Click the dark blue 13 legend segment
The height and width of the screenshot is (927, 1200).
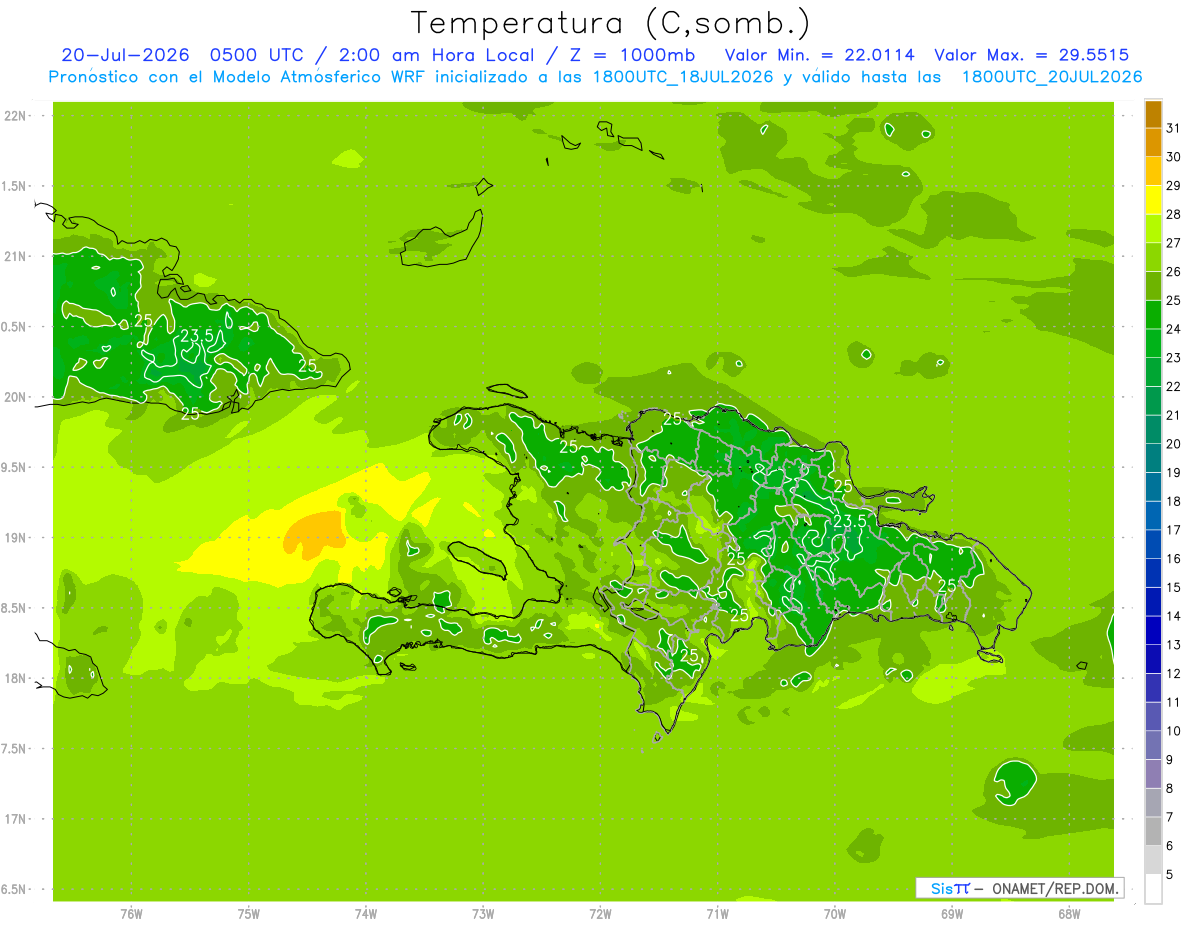1153,631
